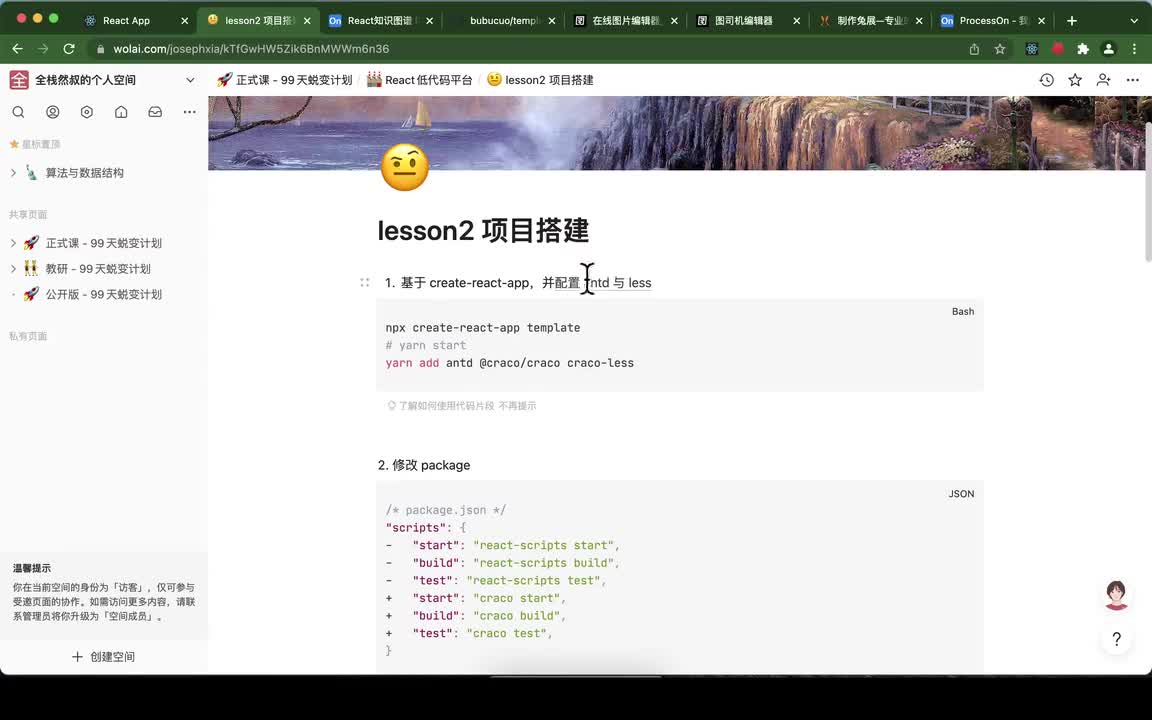Open 公开版 - 99 天蜕变计划 page

click(104, 294)
